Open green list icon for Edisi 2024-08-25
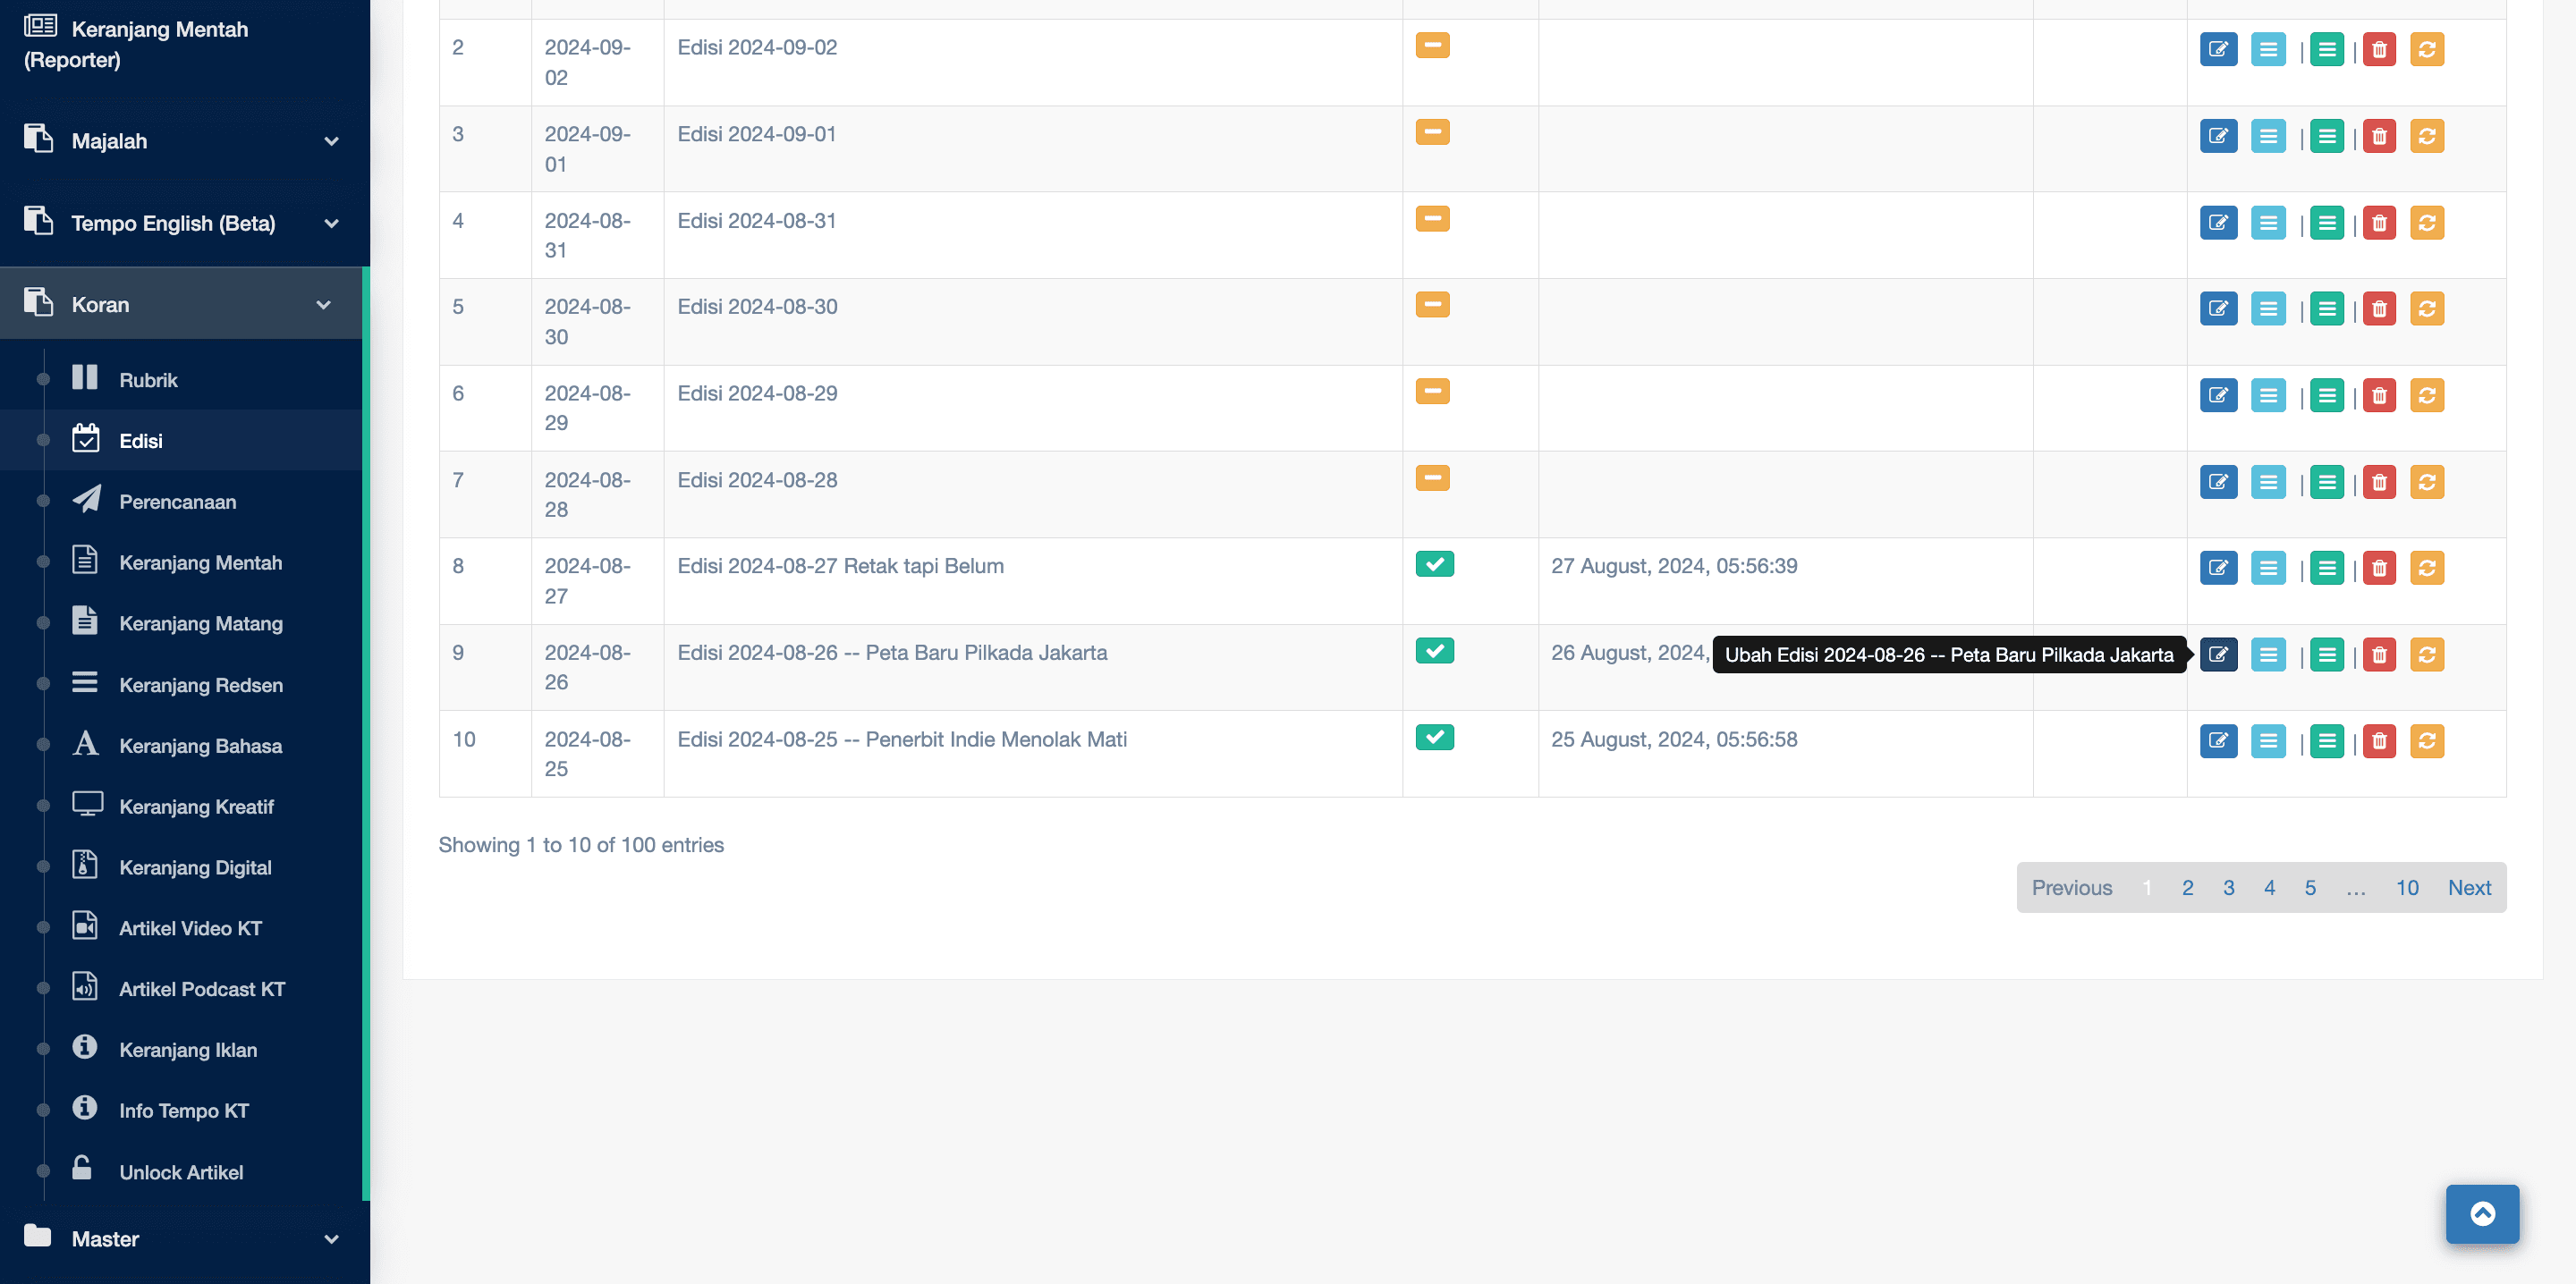The image size is (2576, 1284). pos(2327,741)
